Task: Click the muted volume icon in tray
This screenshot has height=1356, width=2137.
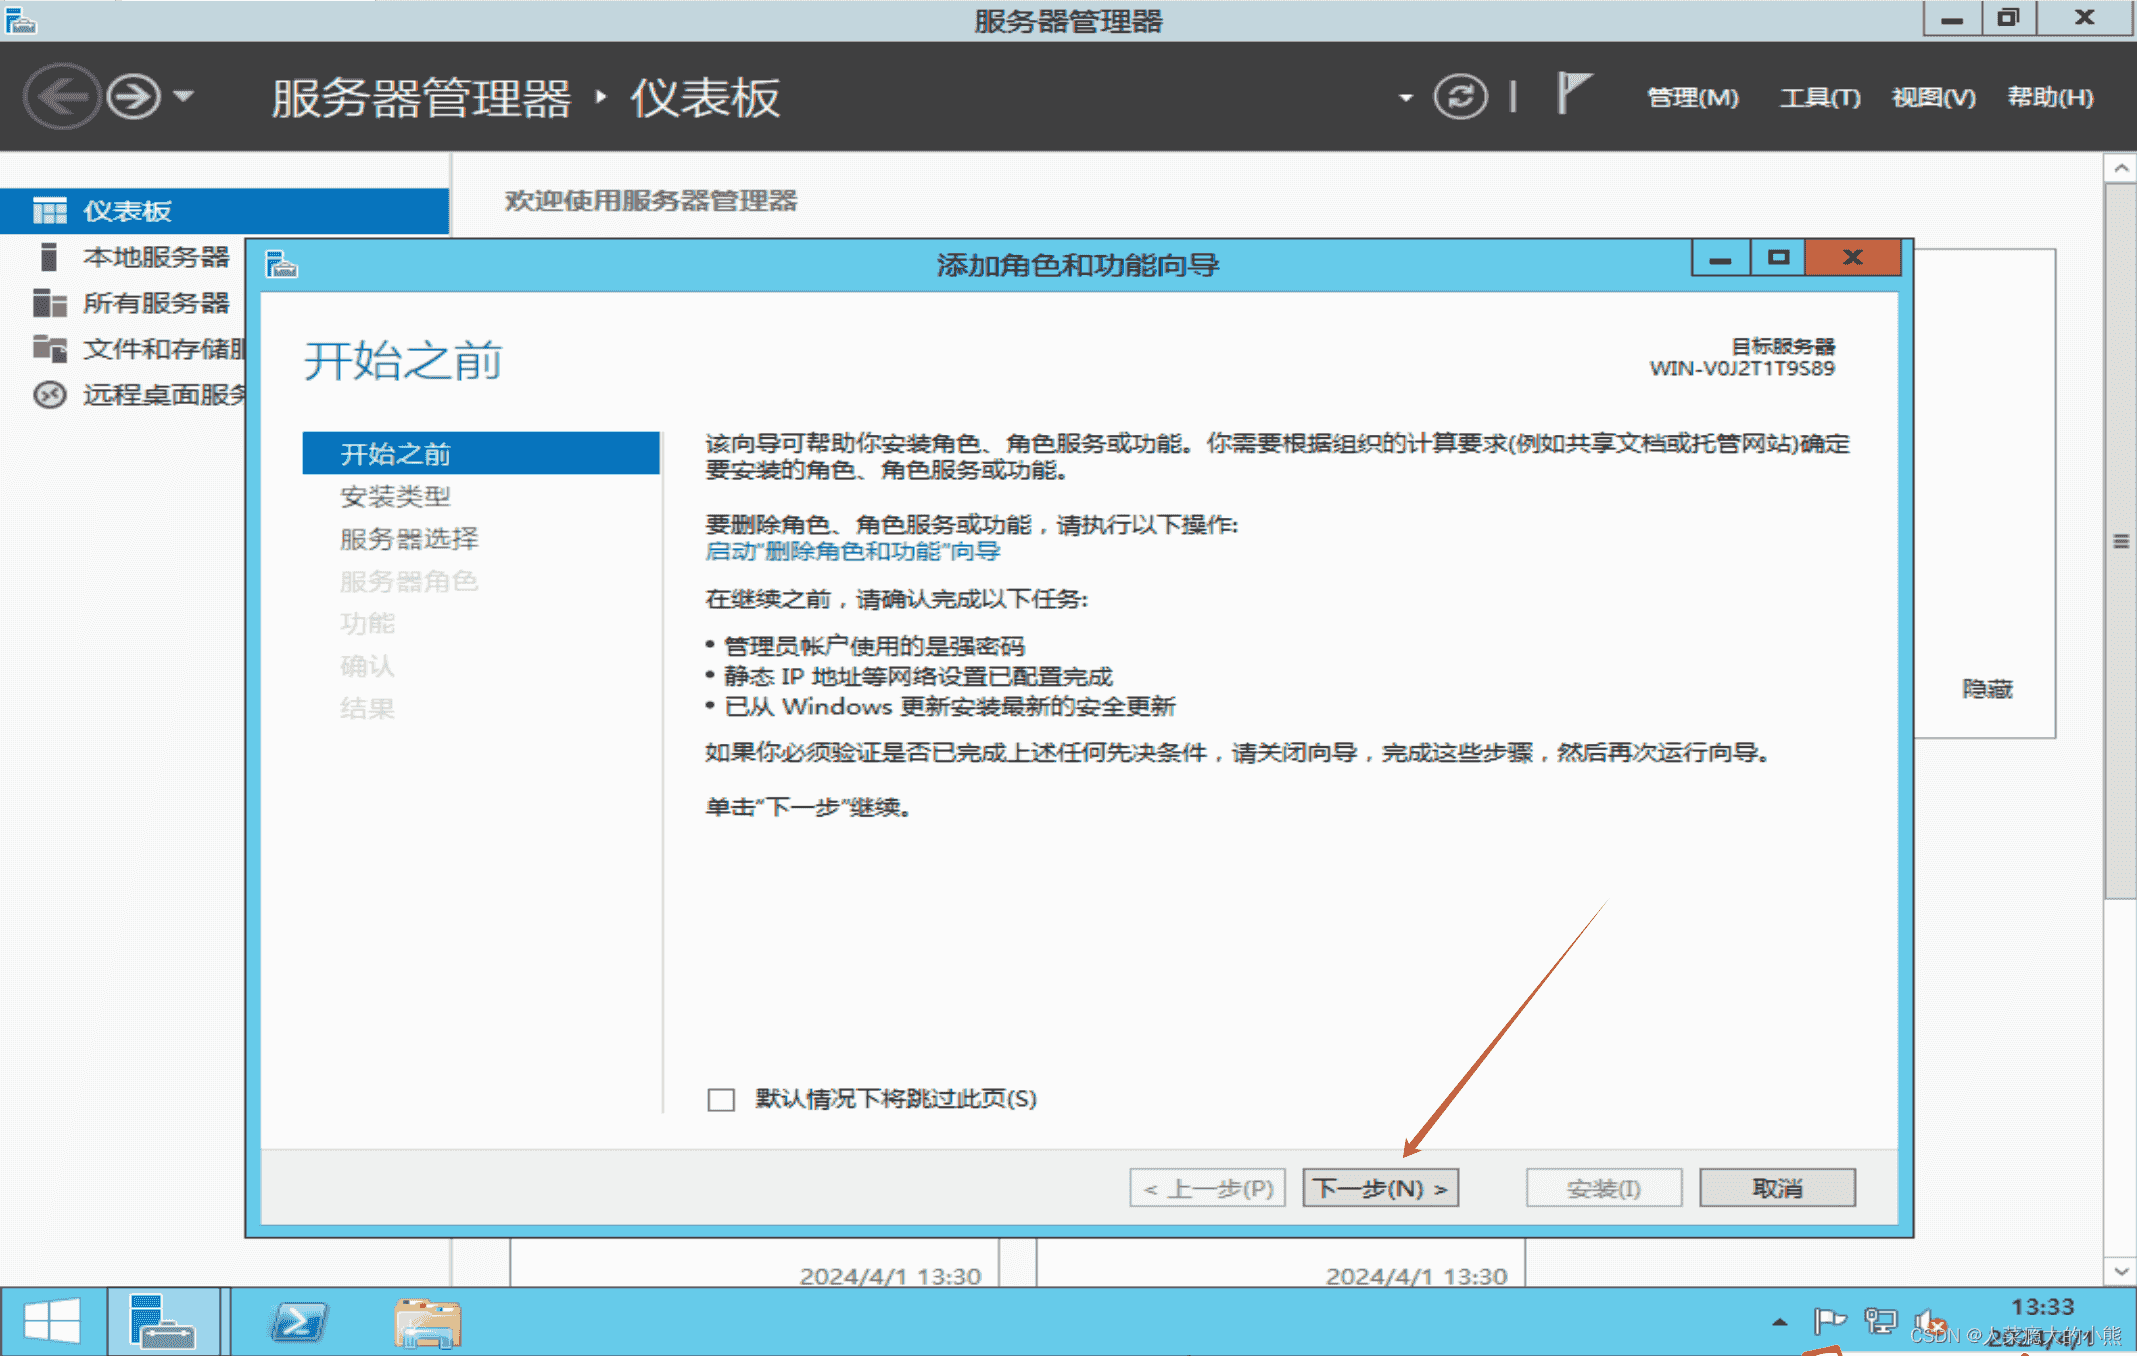Action: coord(1930,1320)
